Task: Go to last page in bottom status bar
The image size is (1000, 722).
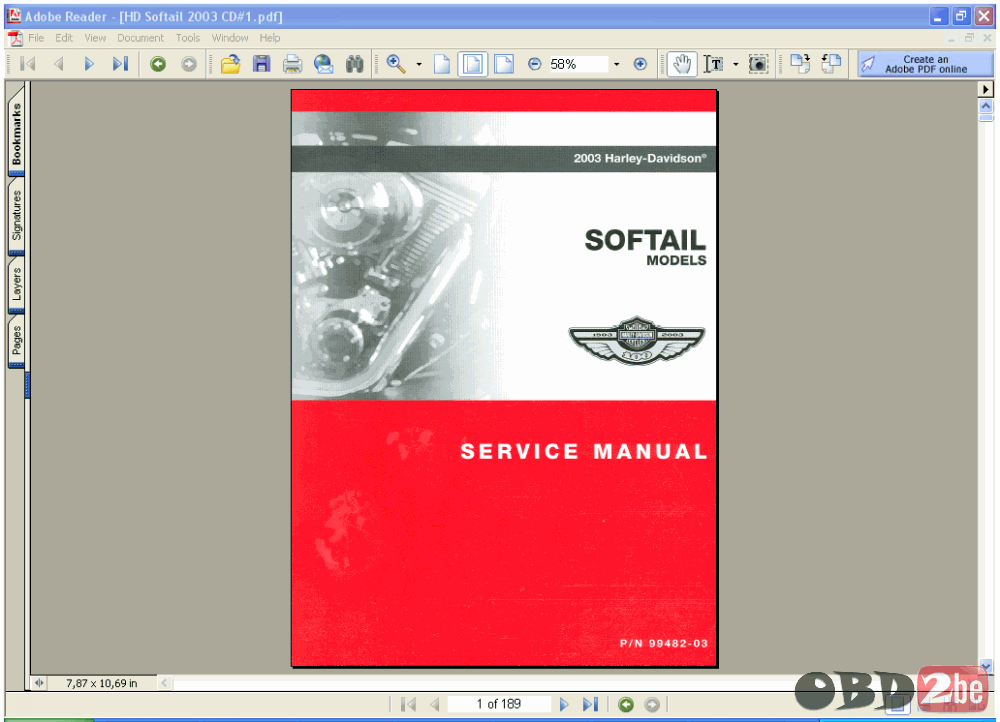Action: [591, 704]
